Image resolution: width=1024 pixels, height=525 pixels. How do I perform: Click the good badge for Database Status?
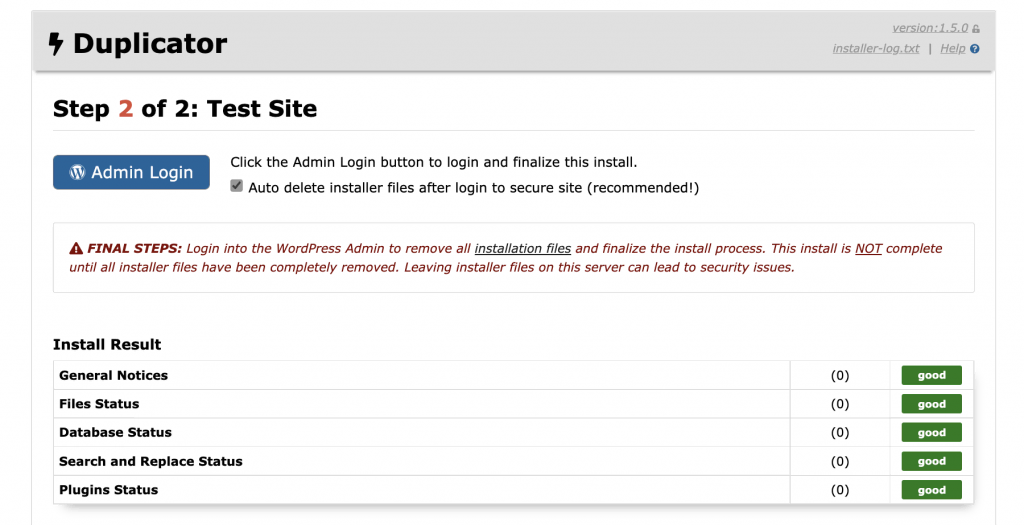[931, 432]
